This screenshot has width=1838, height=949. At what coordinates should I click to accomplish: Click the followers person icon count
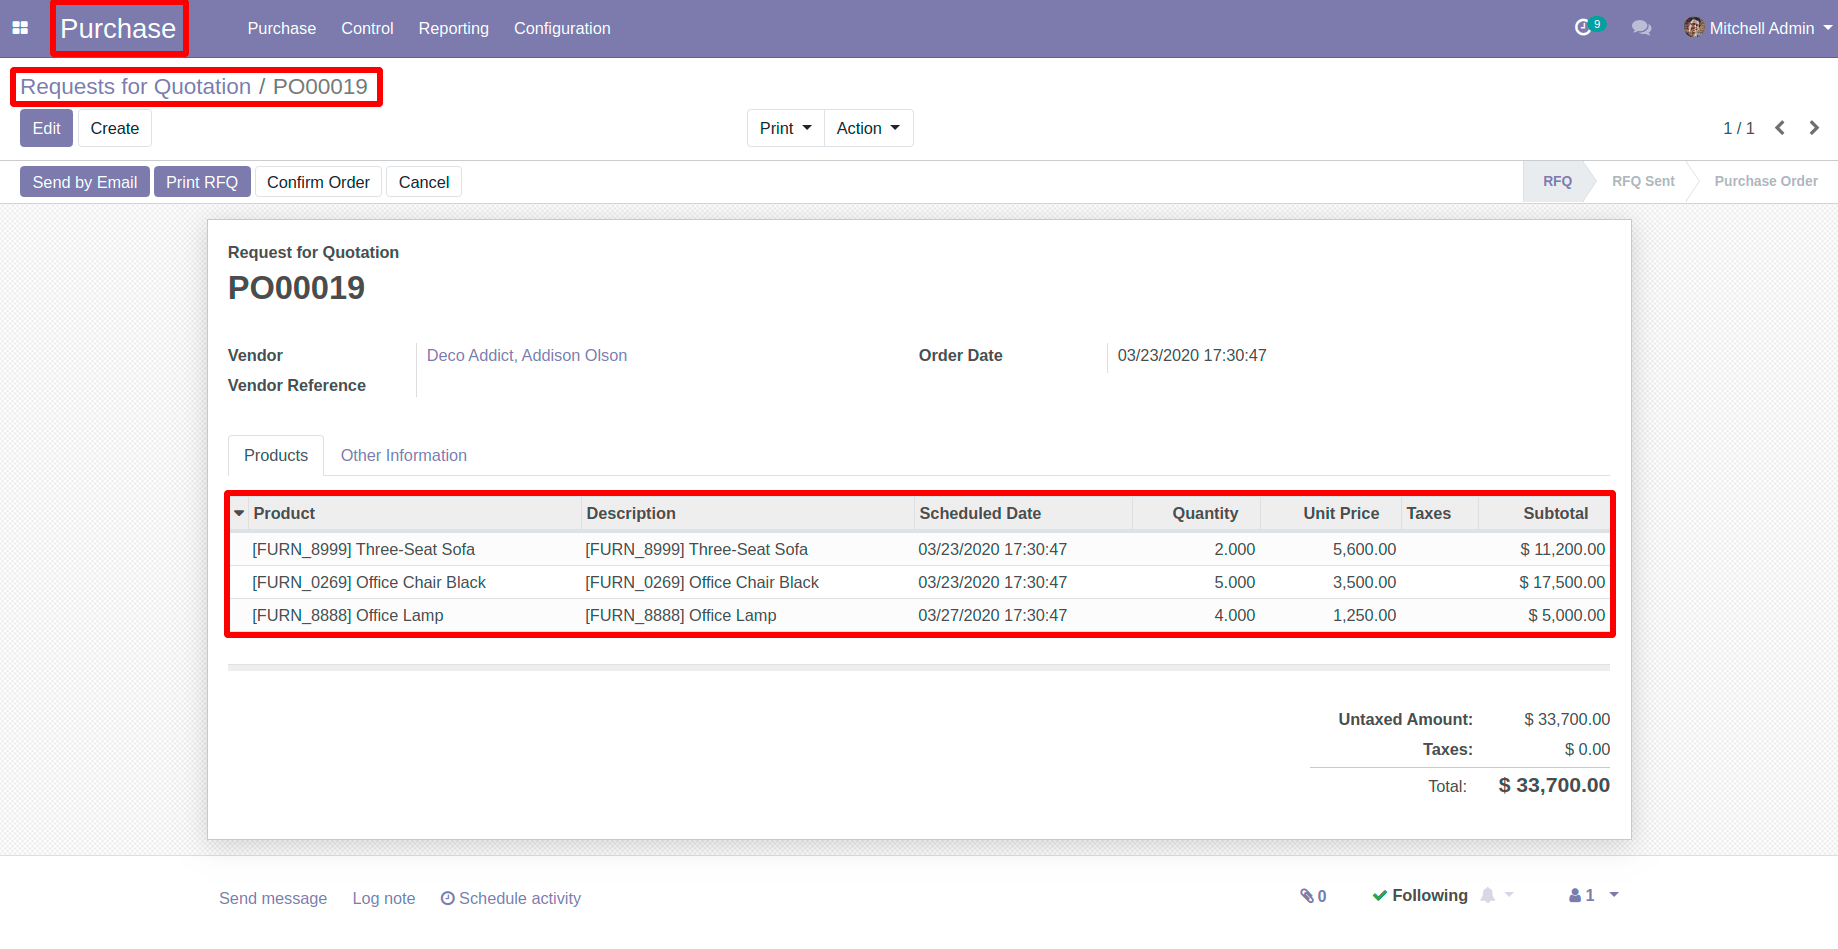pos(1582,896)
